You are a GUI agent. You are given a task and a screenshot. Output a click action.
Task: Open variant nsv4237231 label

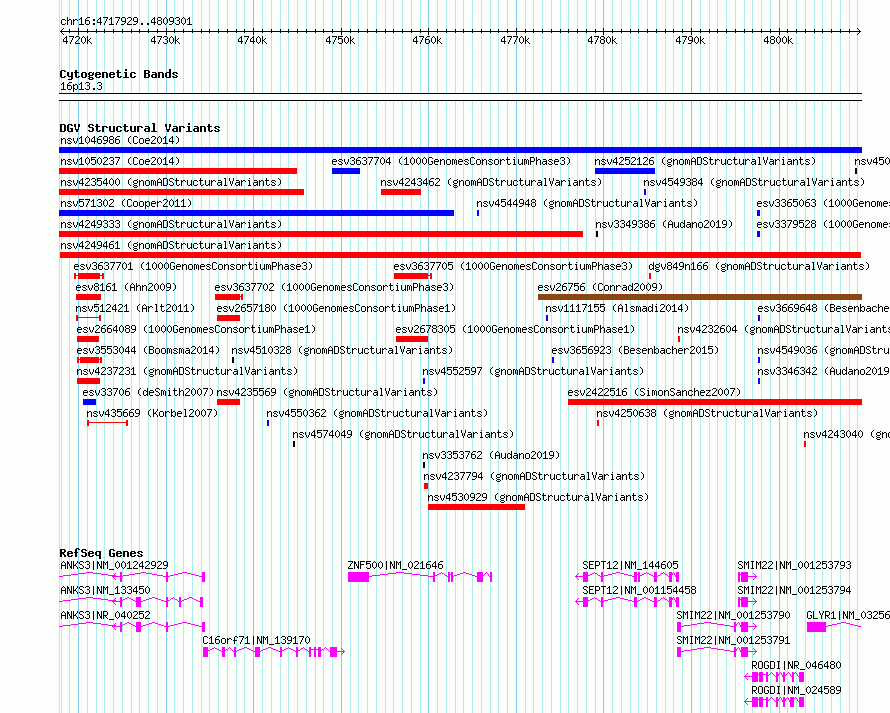[187, 371]
